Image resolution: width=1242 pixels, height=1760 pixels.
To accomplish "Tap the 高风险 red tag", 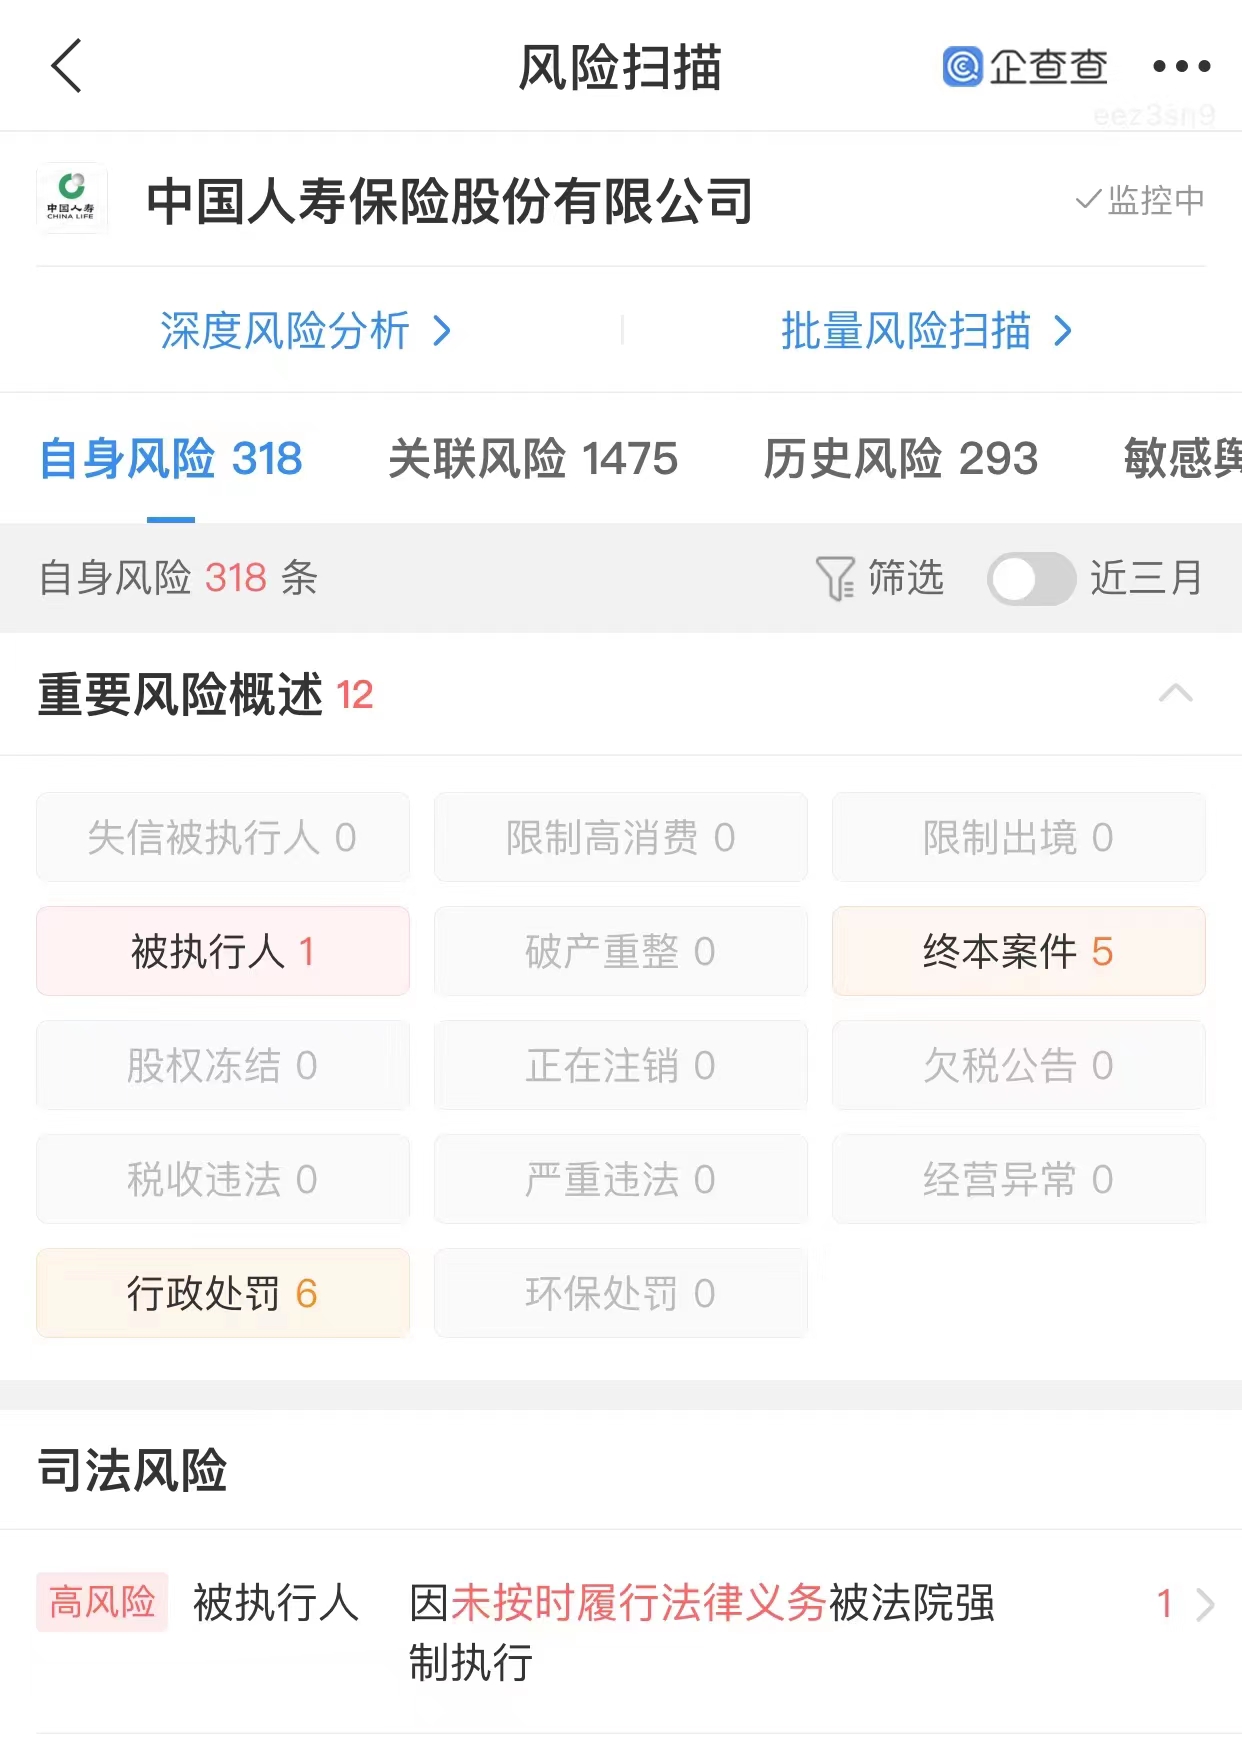I will [102, 1602].
